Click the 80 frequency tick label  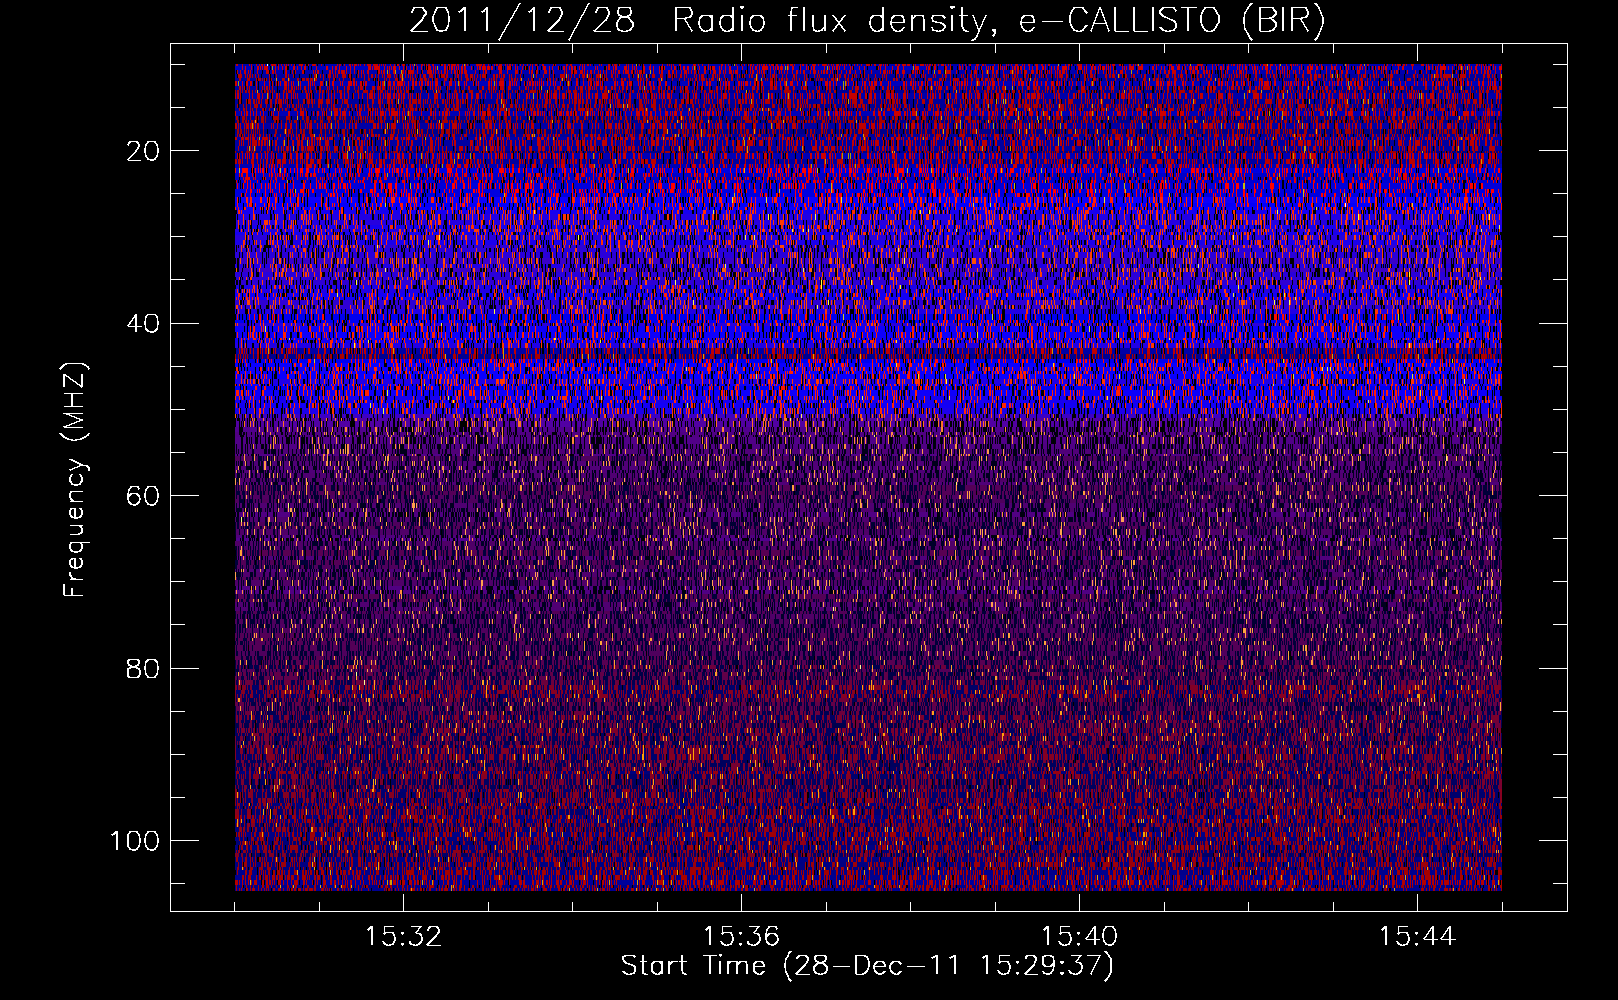[x=144, y=668]
